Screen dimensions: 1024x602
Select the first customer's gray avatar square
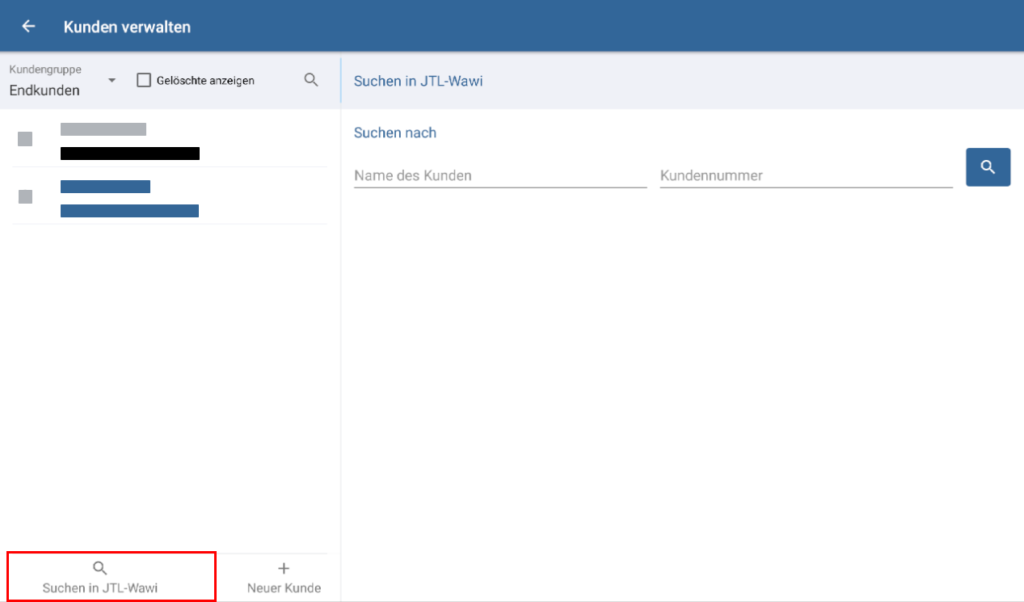tap(25, 139)
